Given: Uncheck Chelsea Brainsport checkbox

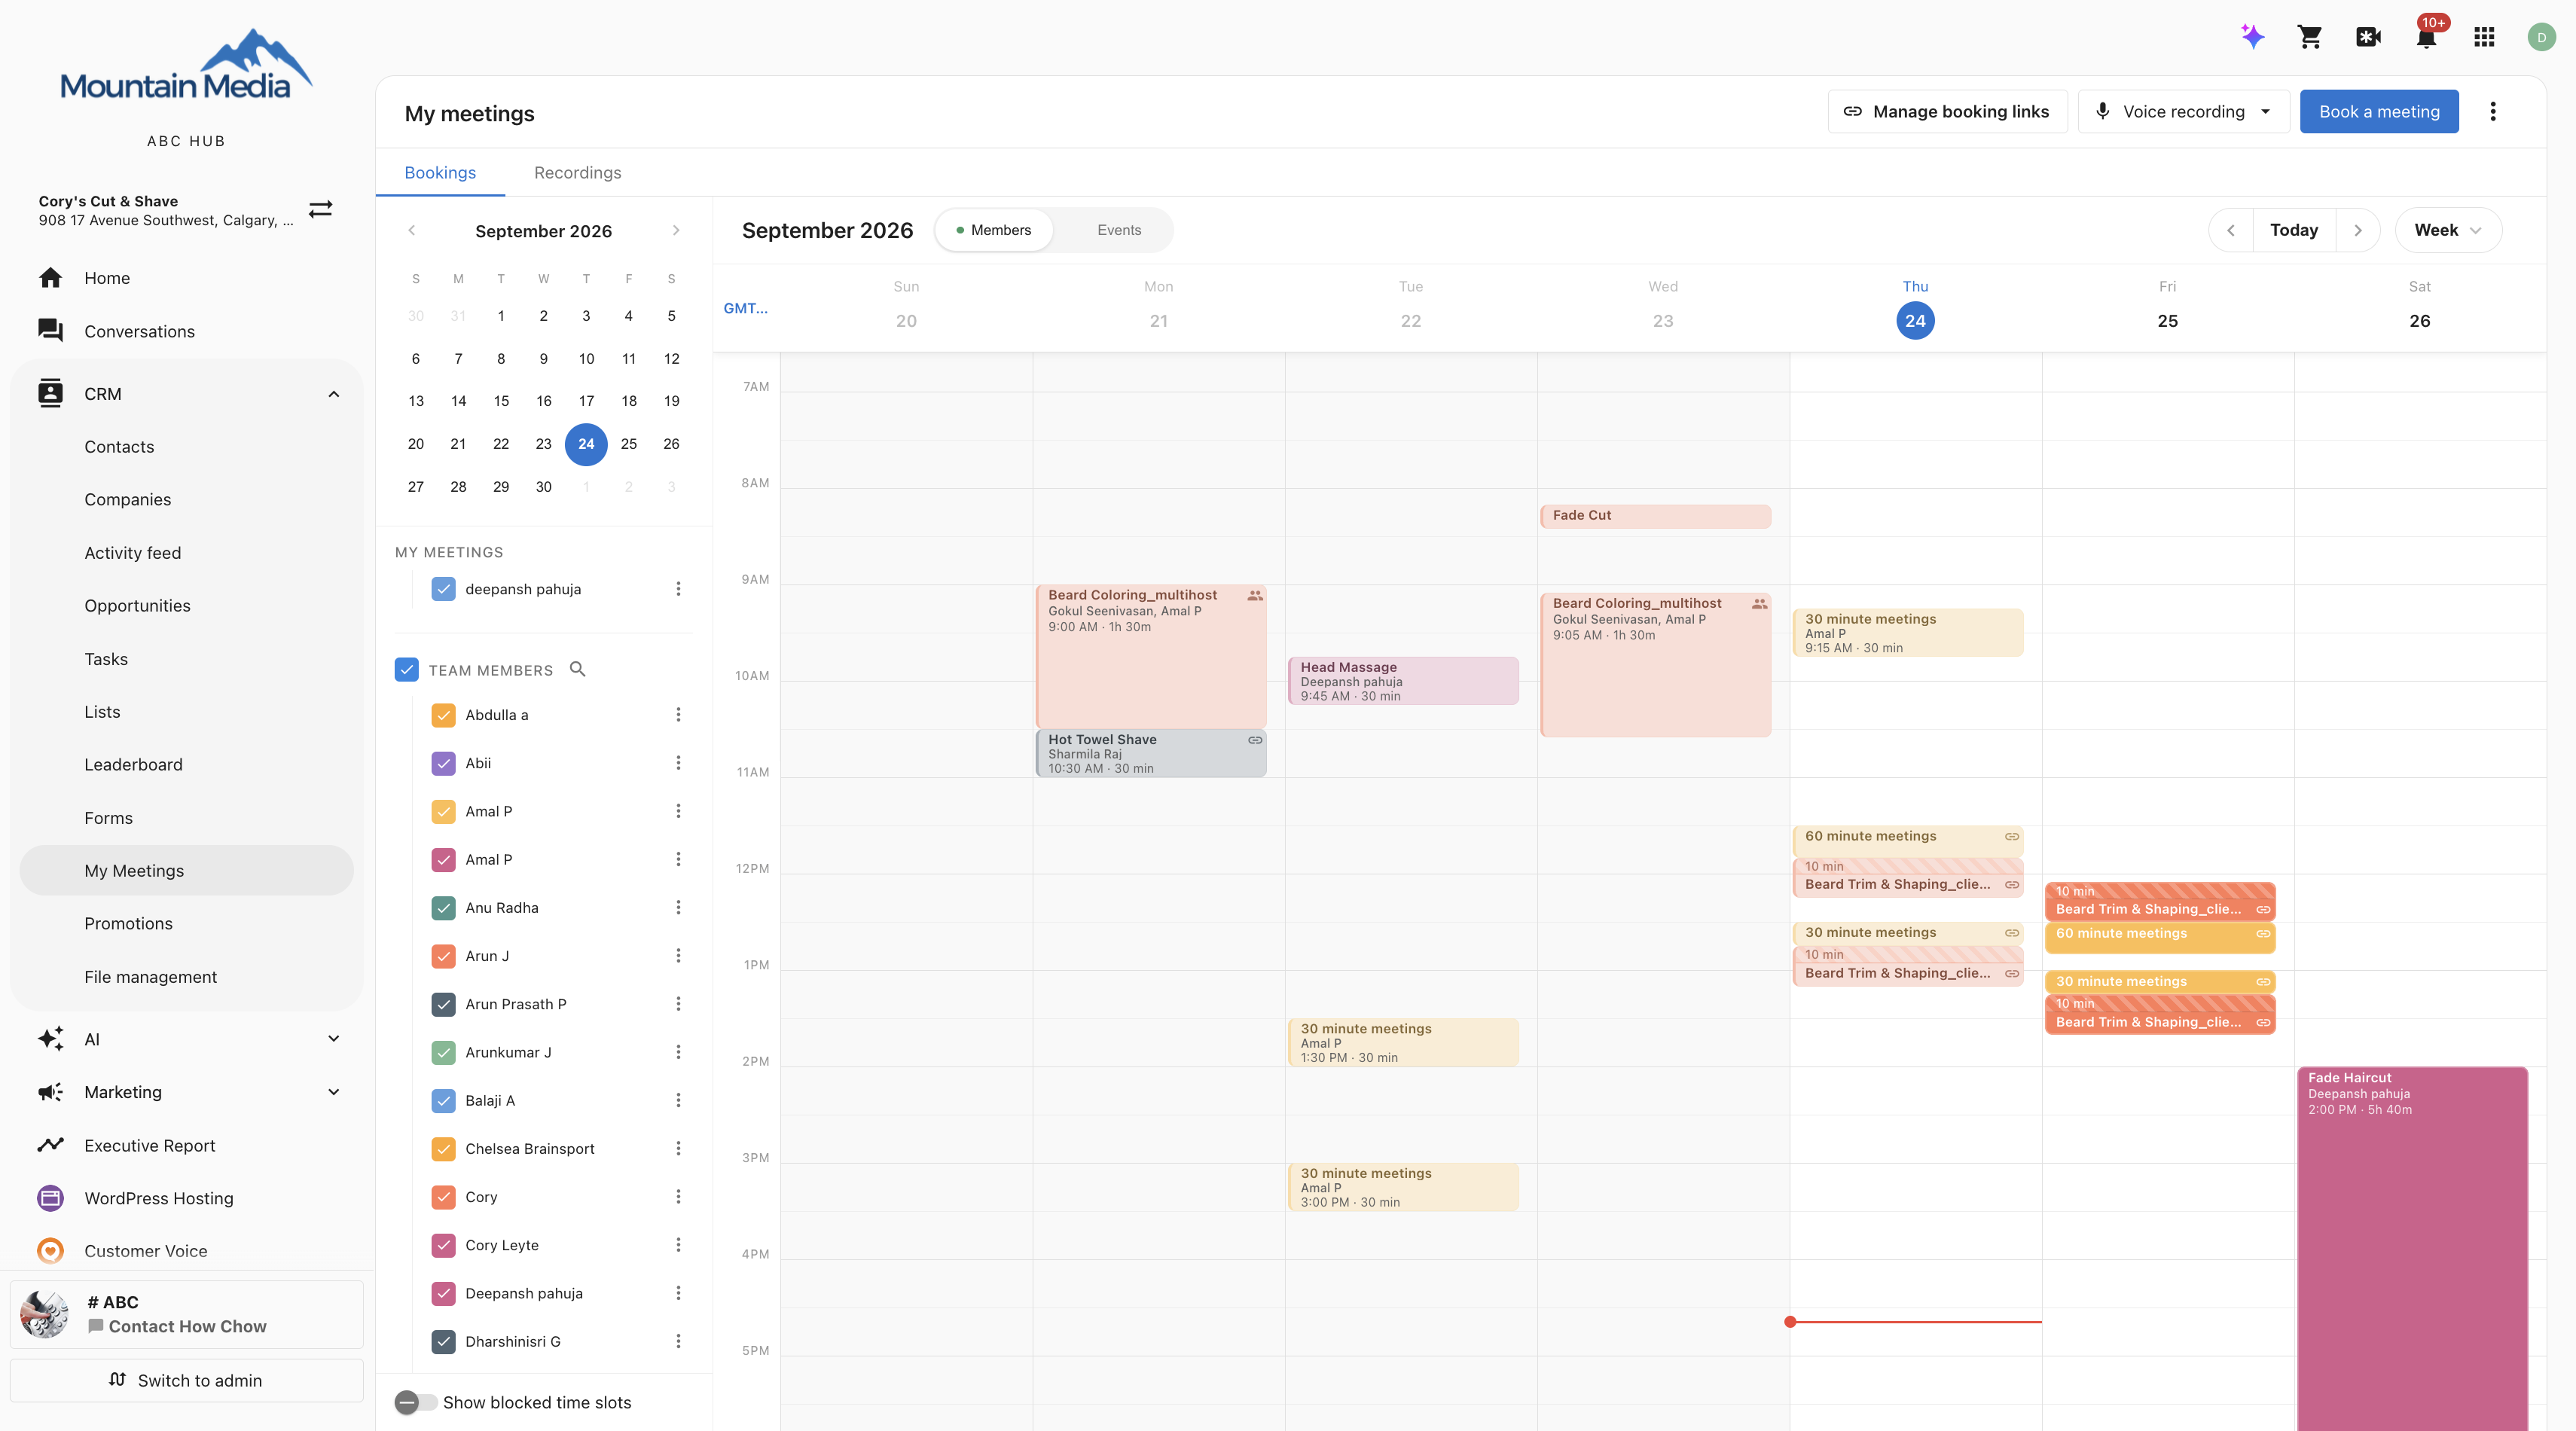Looking at the screenshot, I should pos(443,1149).
